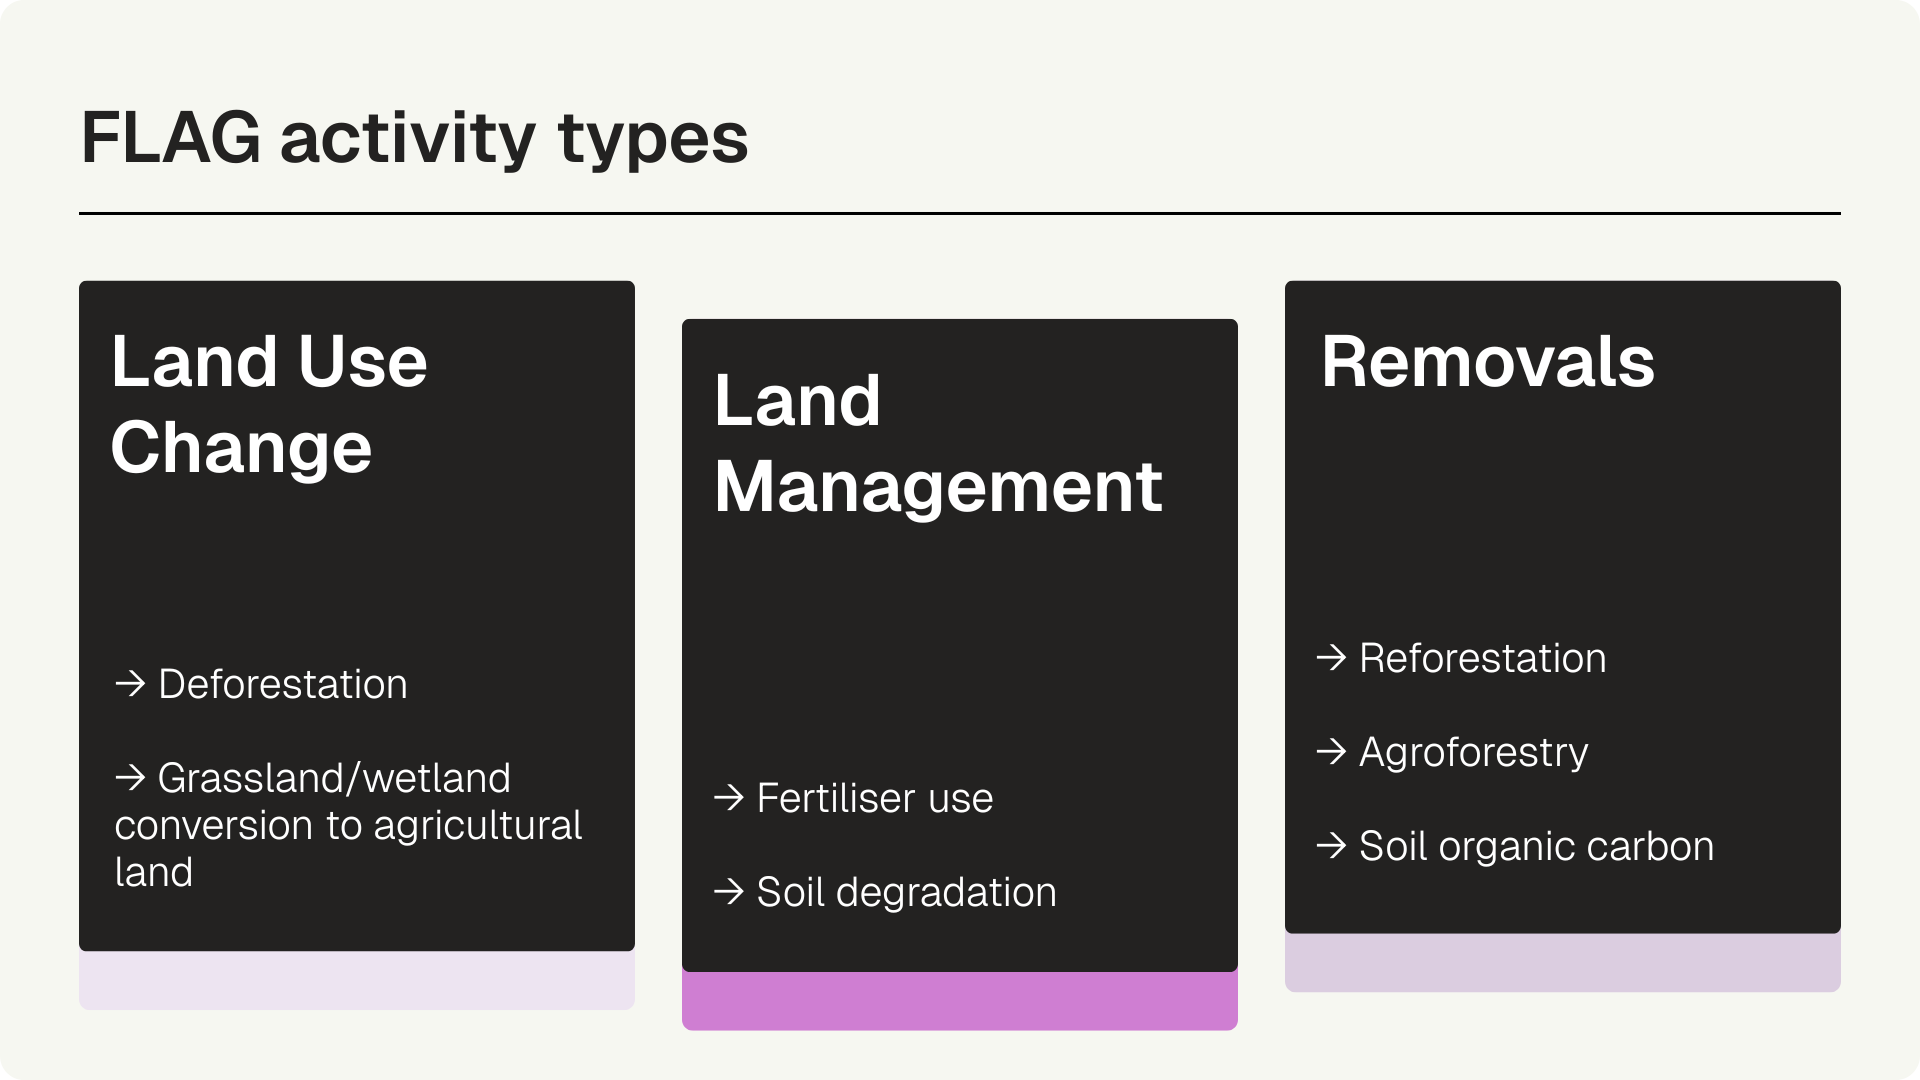
Task: Click the arrow icon before Reforestation
Action: click(1331, 658)
